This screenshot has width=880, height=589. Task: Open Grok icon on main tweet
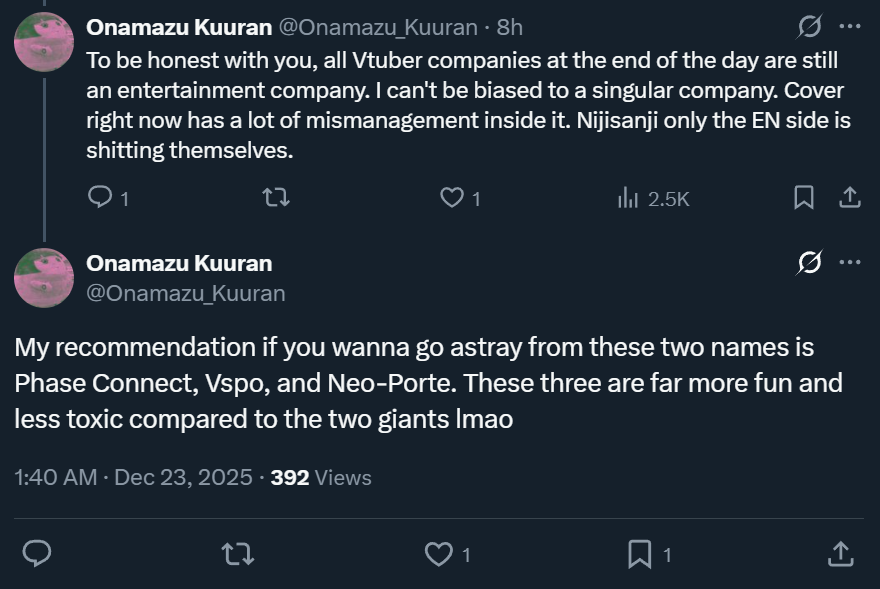tap(808, 263)
